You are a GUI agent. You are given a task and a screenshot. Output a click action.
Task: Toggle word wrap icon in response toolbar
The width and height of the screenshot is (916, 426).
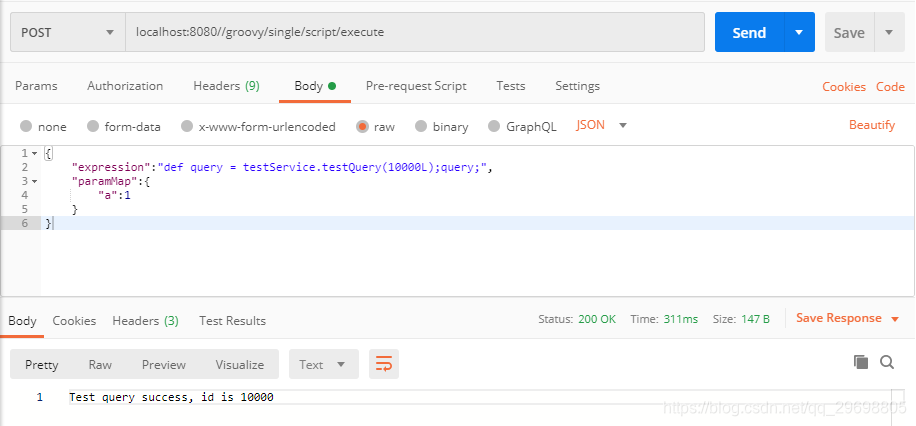[384, 364]
